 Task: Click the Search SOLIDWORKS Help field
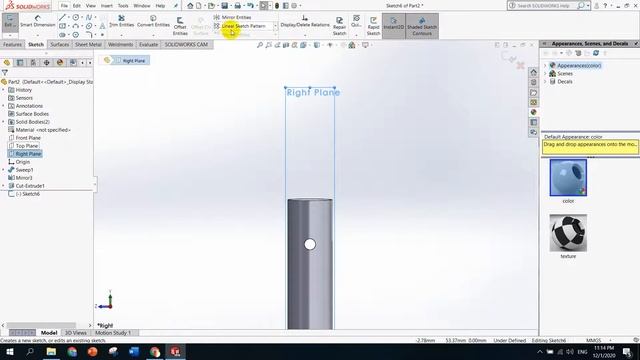tap(543, 6)
